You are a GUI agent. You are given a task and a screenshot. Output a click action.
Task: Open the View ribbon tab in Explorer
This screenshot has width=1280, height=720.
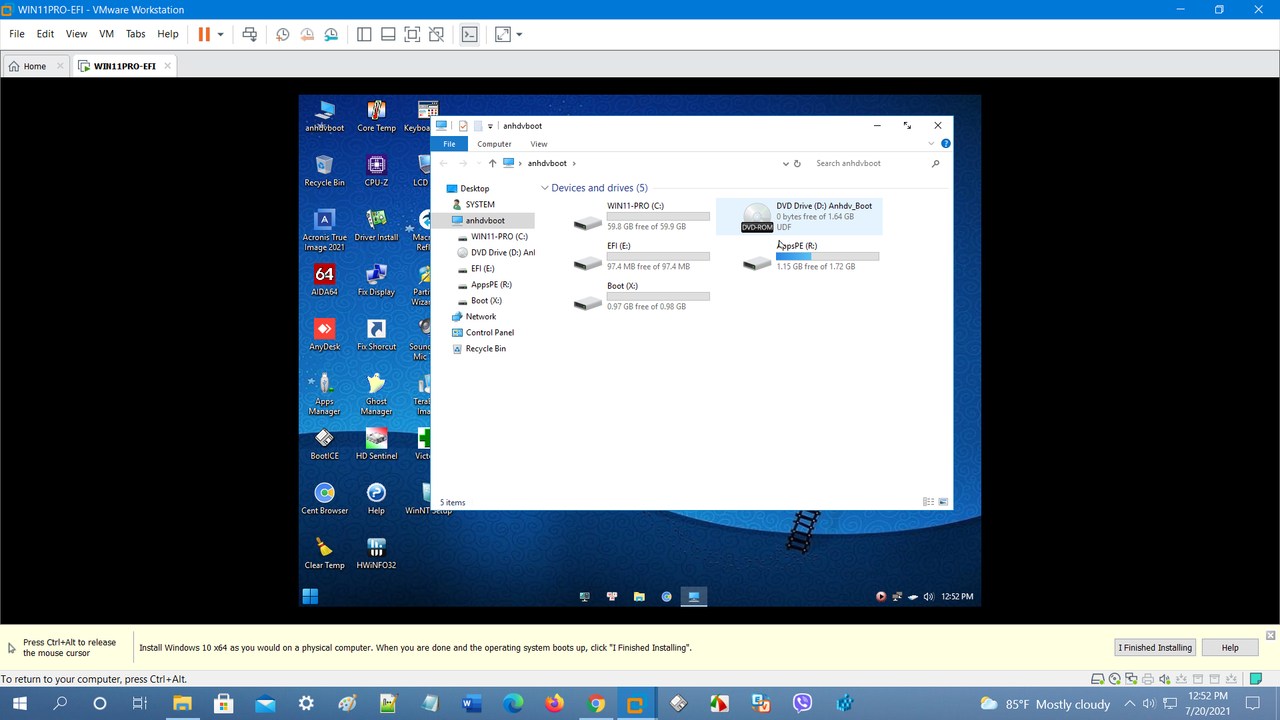coord(538,144)
